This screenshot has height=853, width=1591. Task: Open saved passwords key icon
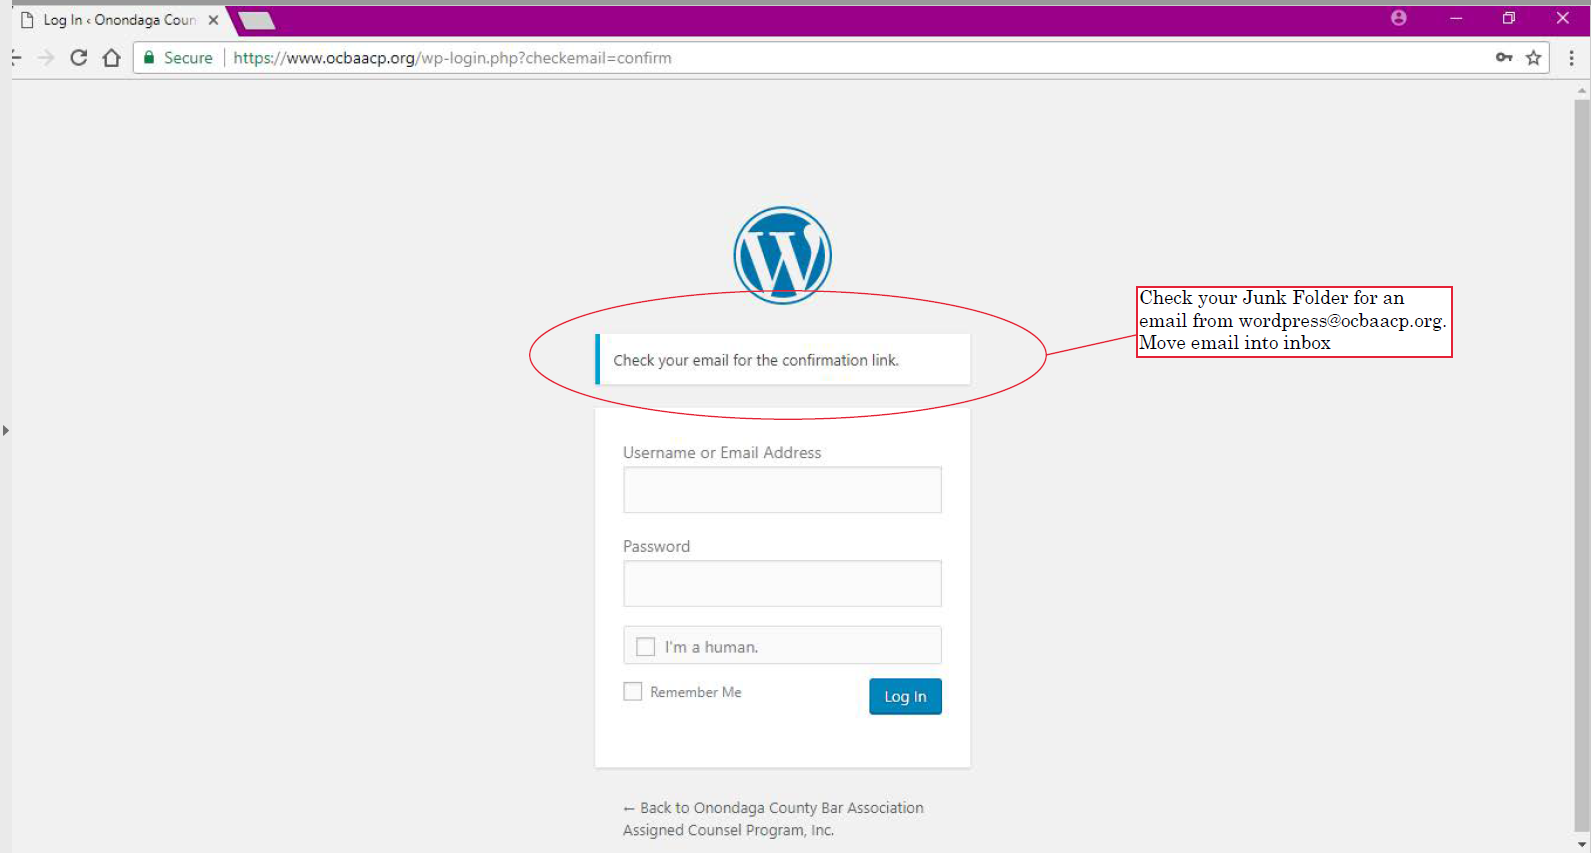pyautogui.click(x=1504, y=57)
